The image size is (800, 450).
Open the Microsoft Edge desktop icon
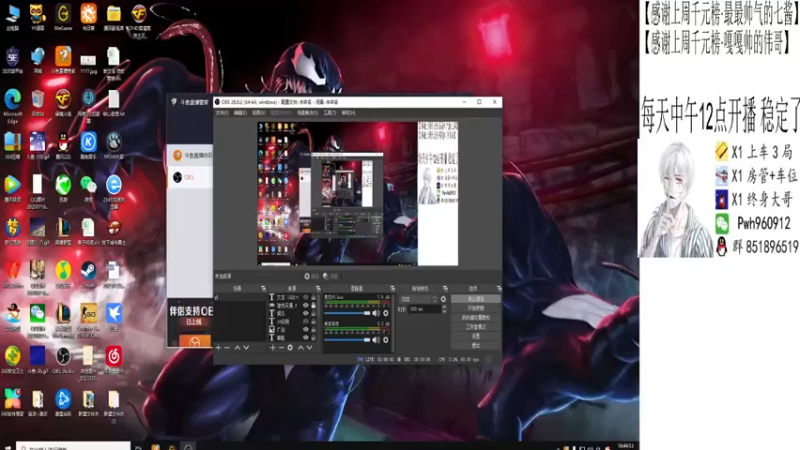point(13,106)
